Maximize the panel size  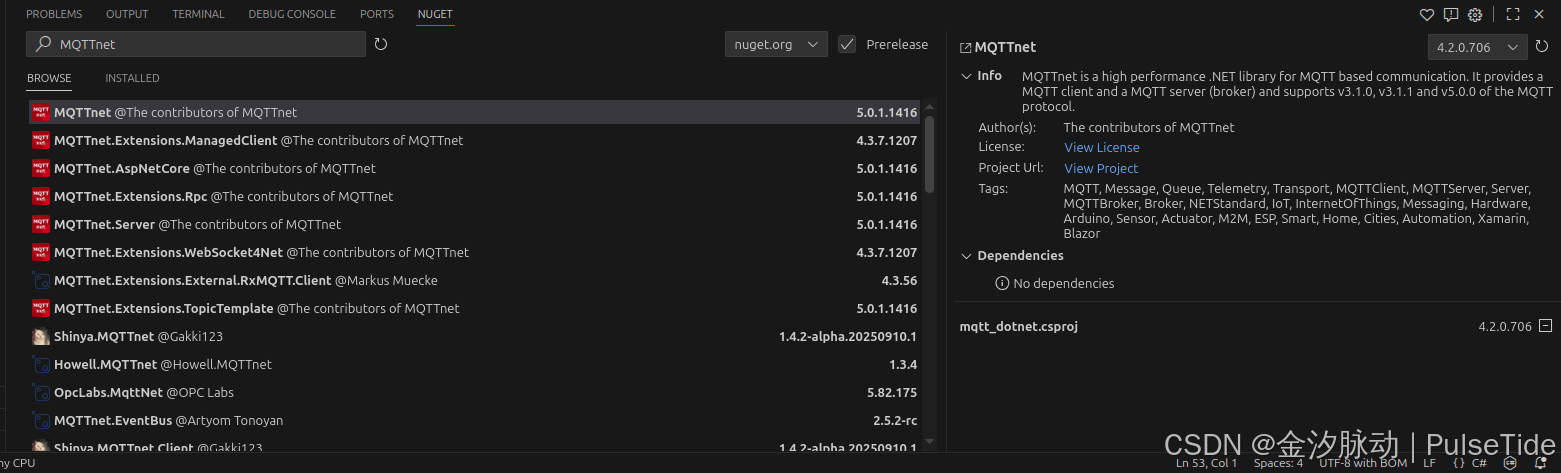pos(1513,15)
